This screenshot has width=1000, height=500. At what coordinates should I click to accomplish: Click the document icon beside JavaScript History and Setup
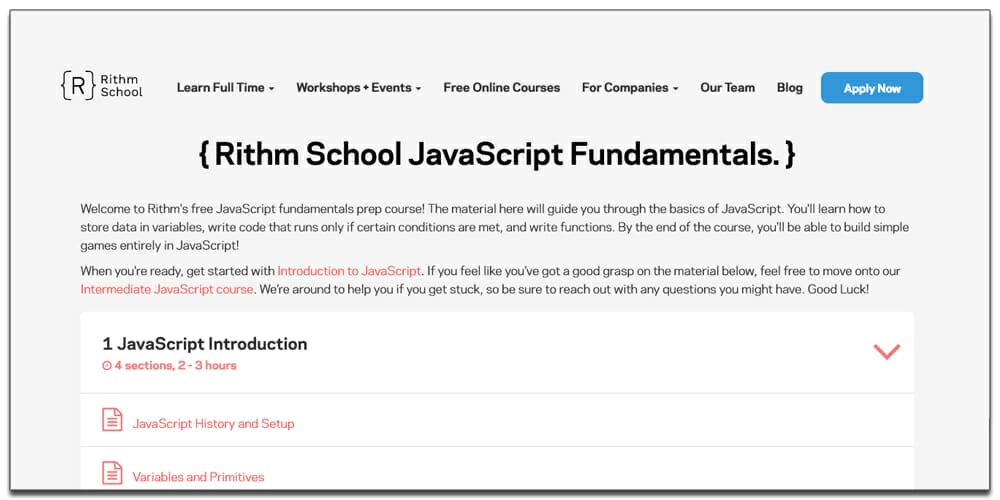[112, 420]
